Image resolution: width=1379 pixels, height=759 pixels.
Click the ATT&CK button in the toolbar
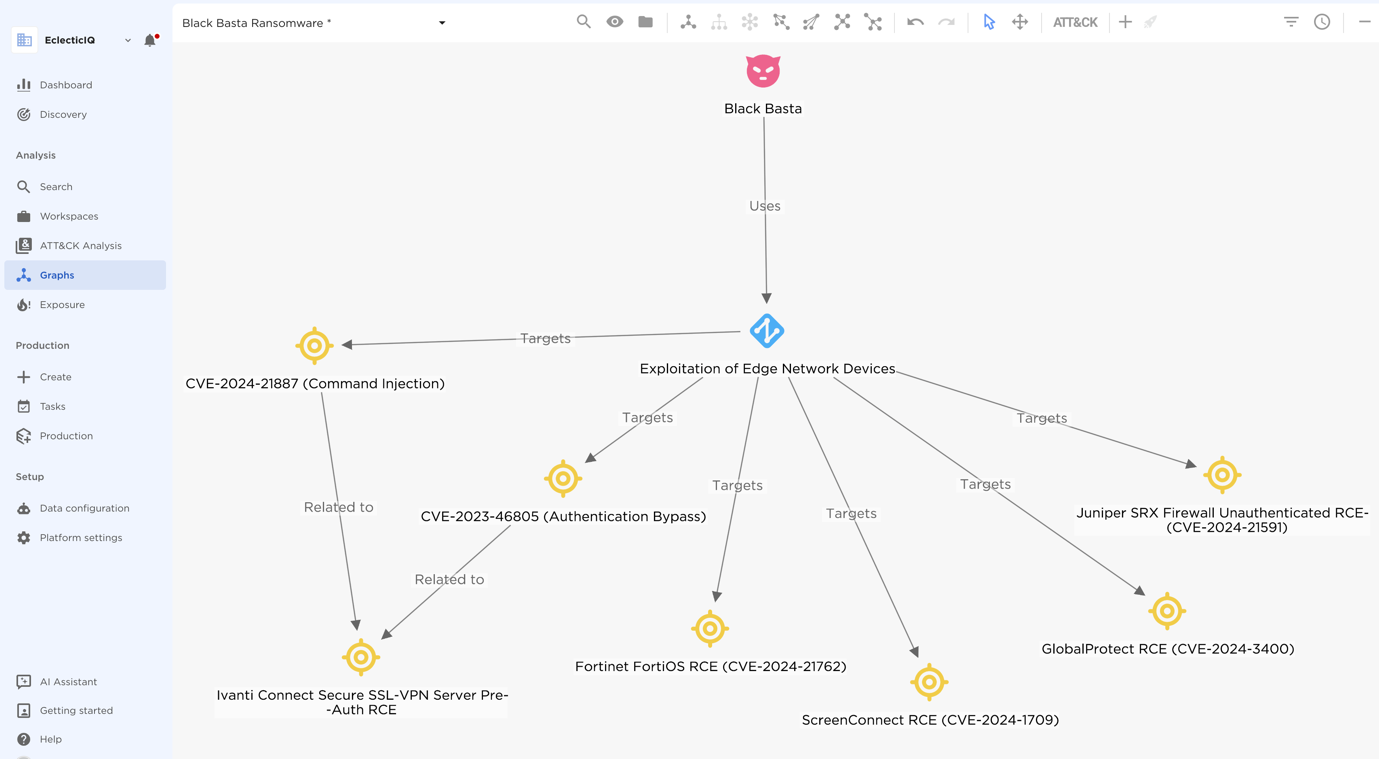click(x=1075, y=21)
